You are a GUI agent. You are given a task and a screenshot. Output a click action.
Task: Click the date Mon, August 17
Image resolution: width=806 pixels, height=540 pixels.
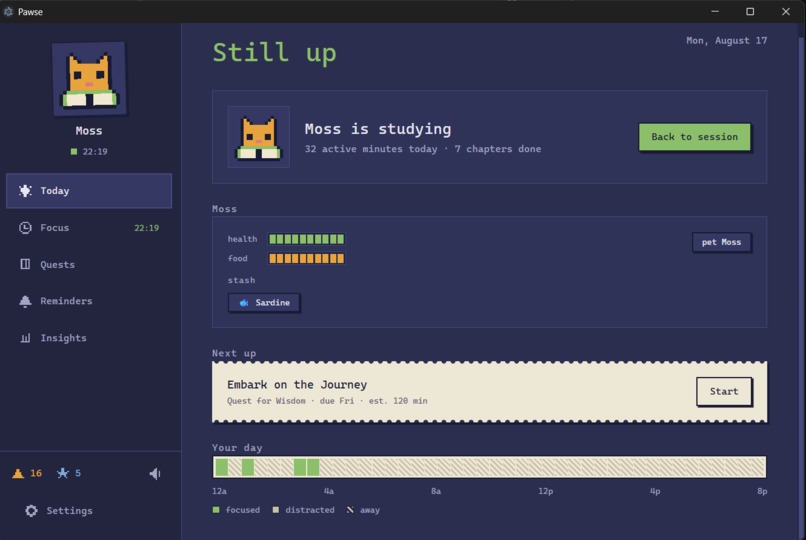click(726, 41)
